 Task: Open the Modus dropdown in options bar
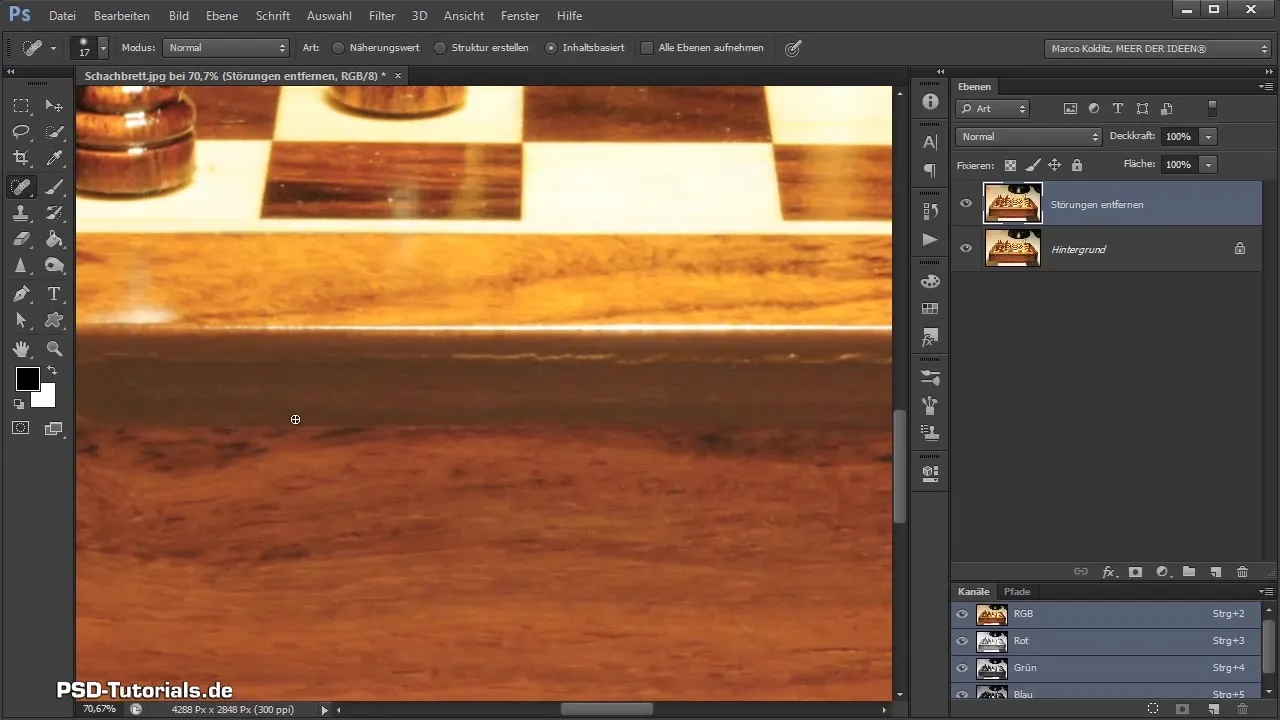coord(225,48)
